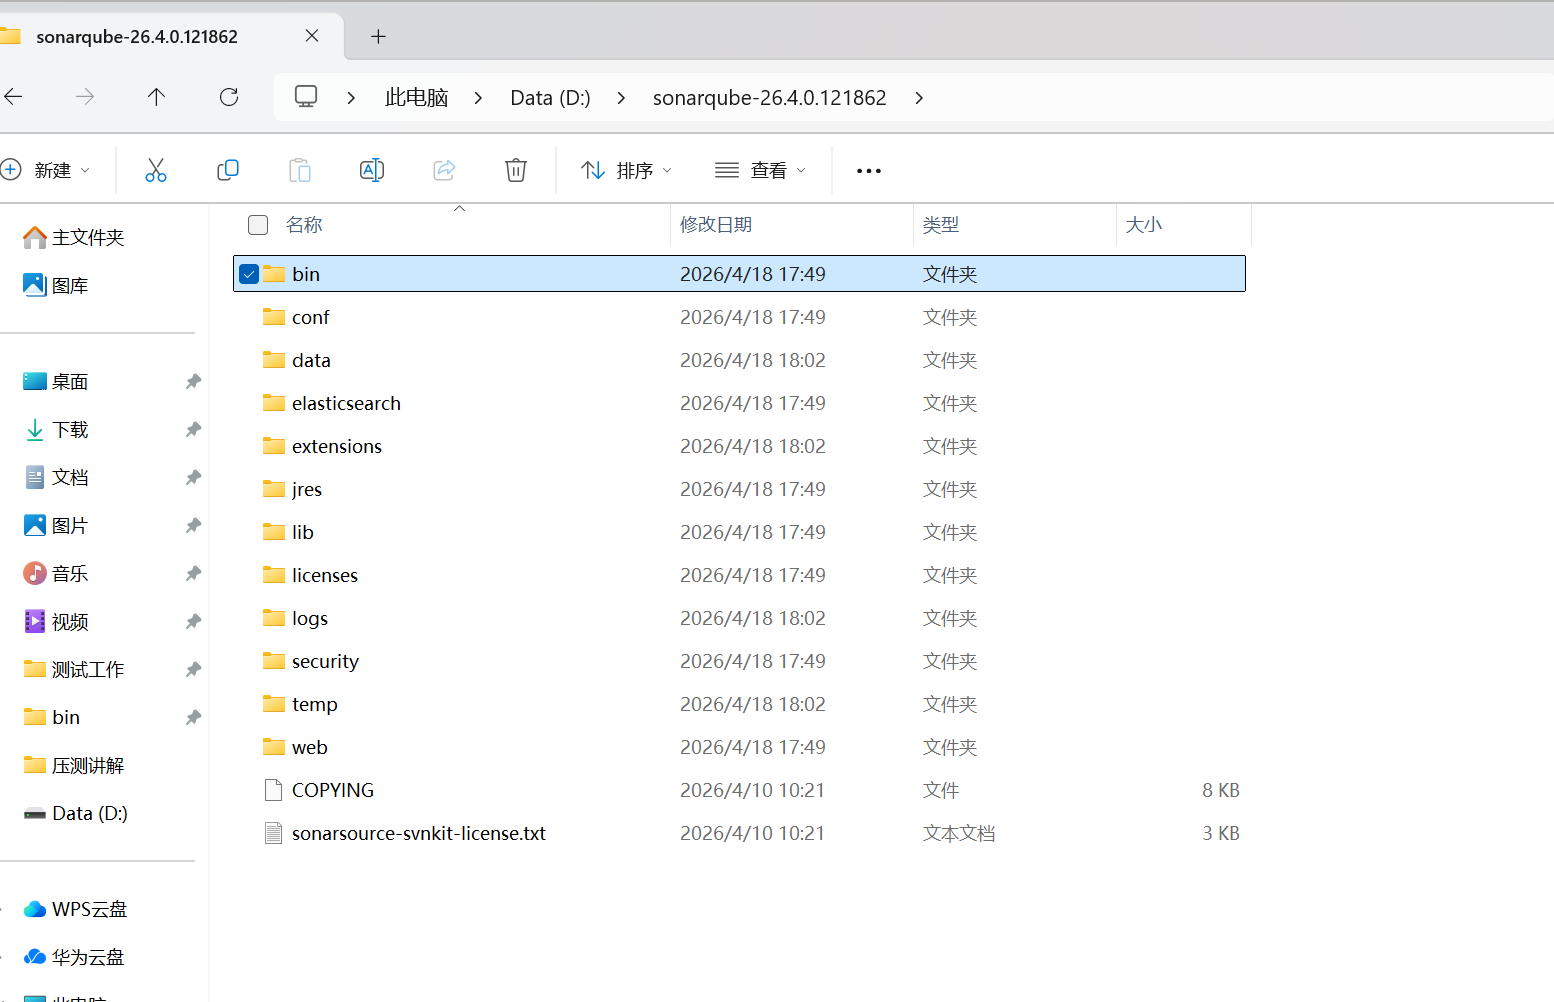This screenshot has width=1554, height=1002.
Task: Select the logs folder
Action: coord(739,618)
